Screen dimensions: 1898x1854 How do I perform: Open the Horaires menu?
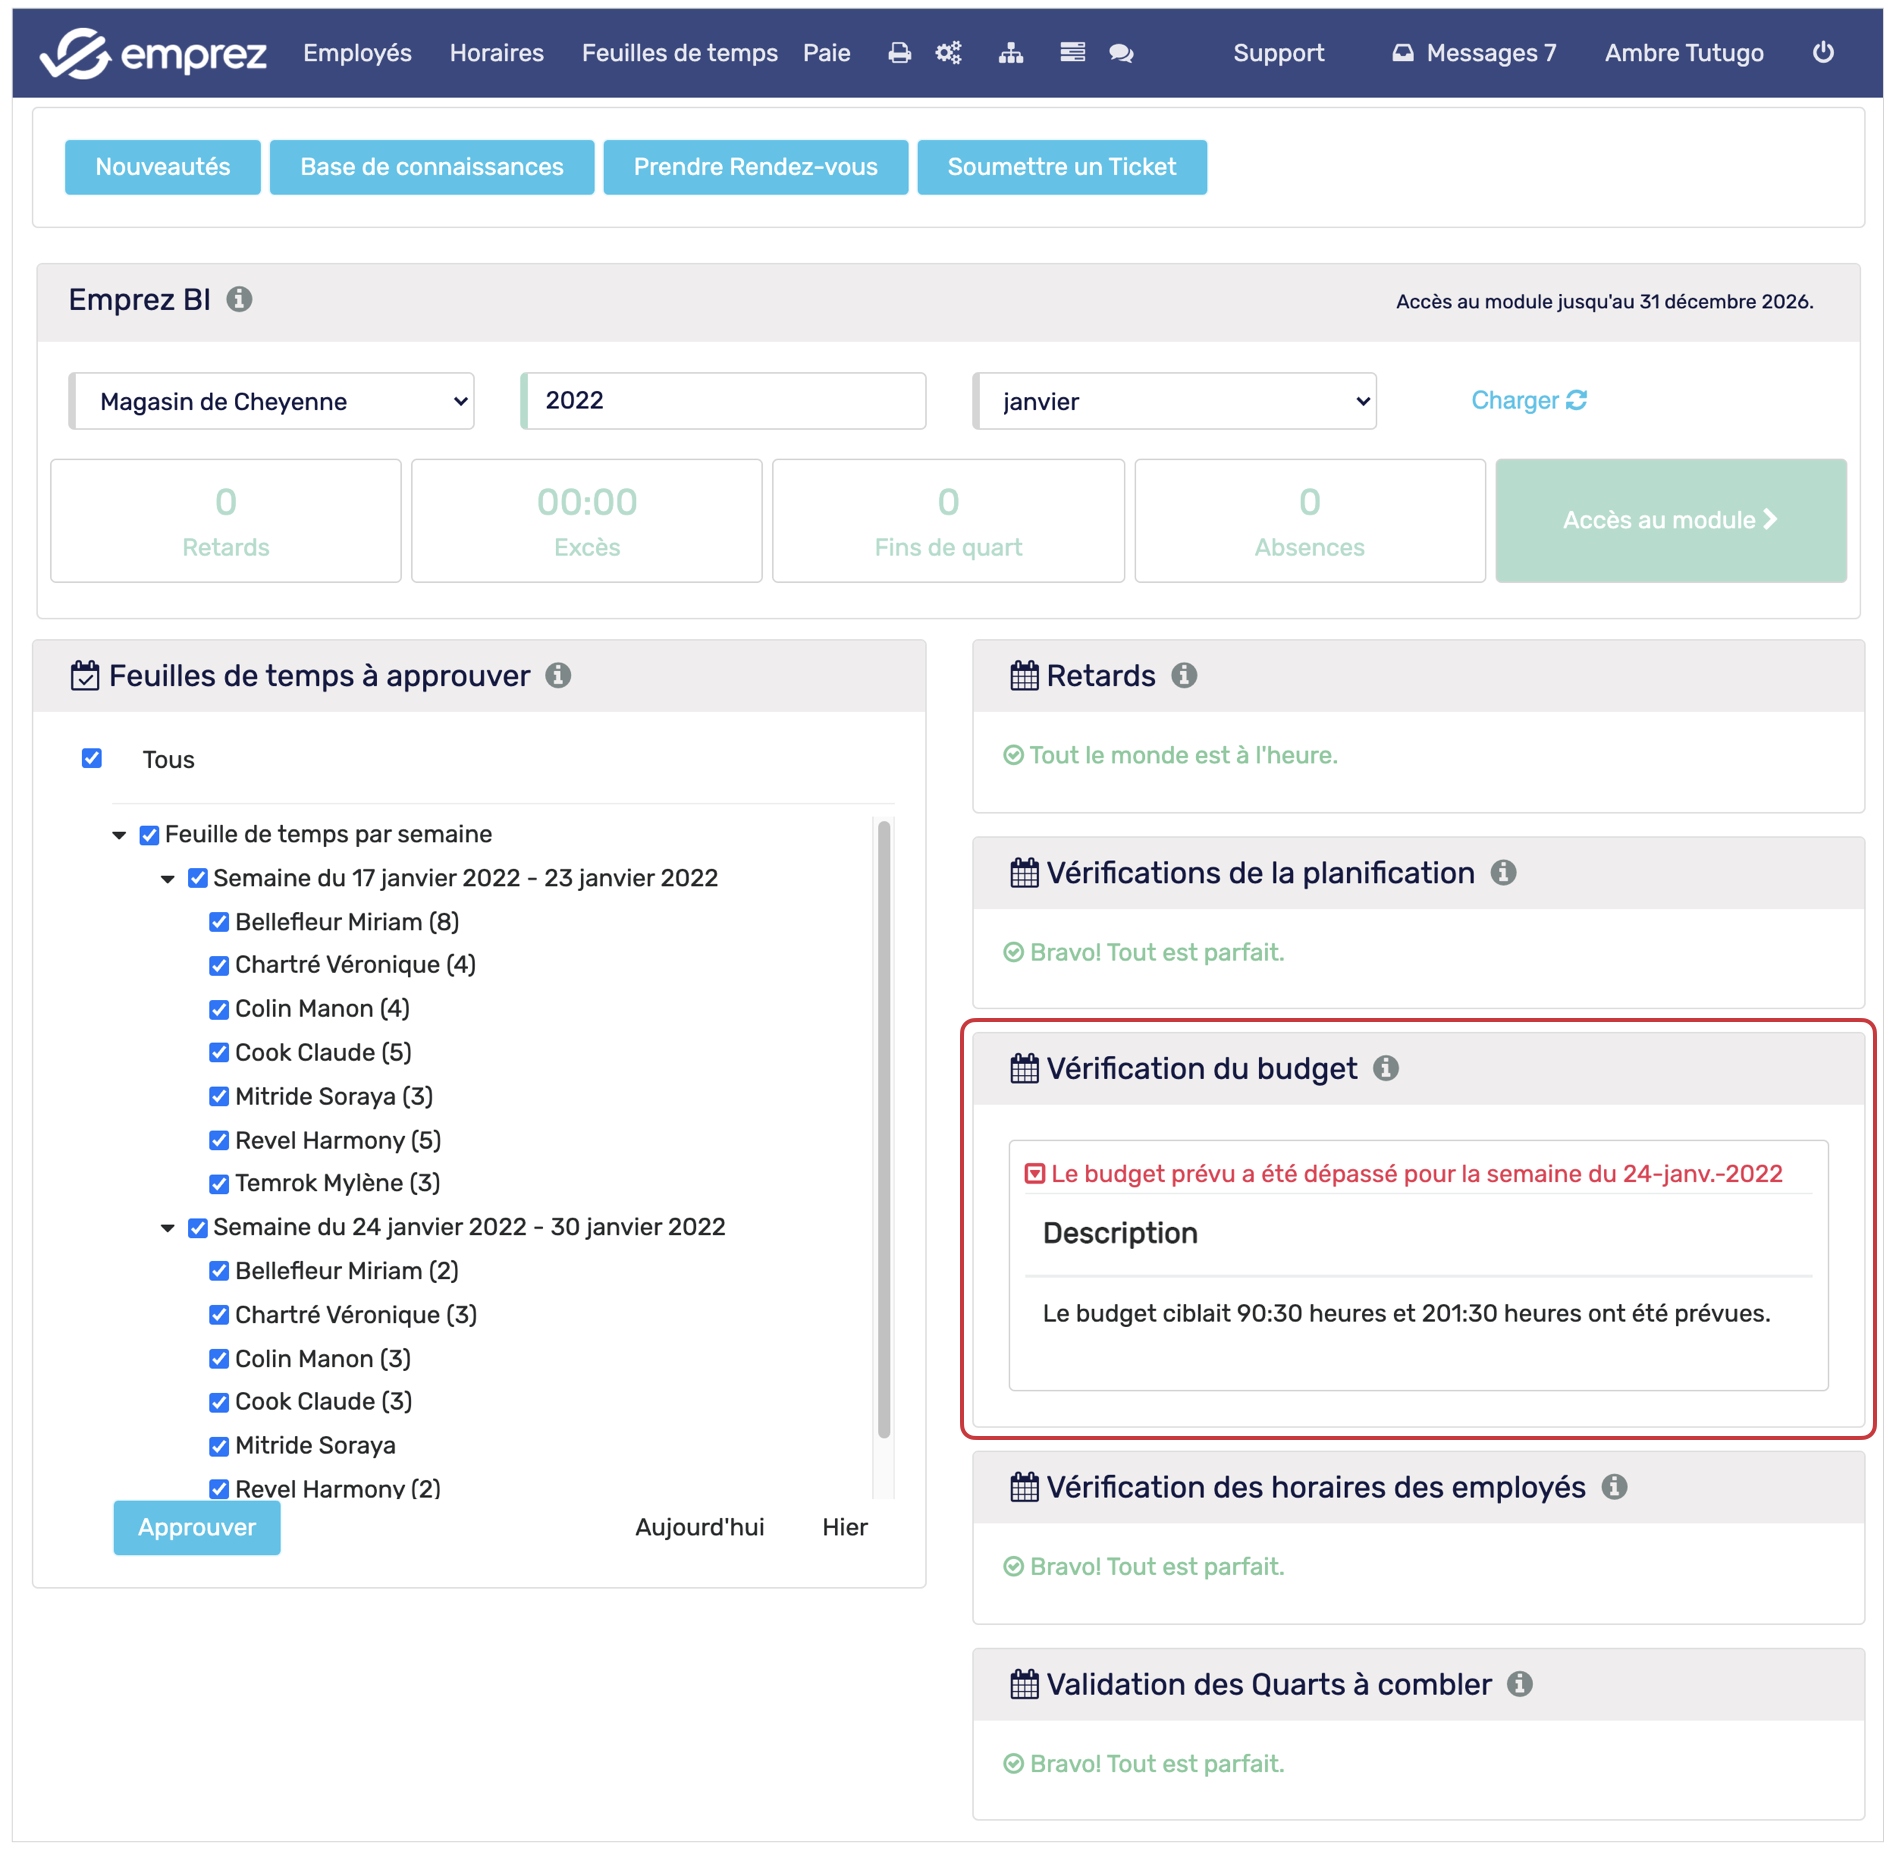(x=497, y=53)
